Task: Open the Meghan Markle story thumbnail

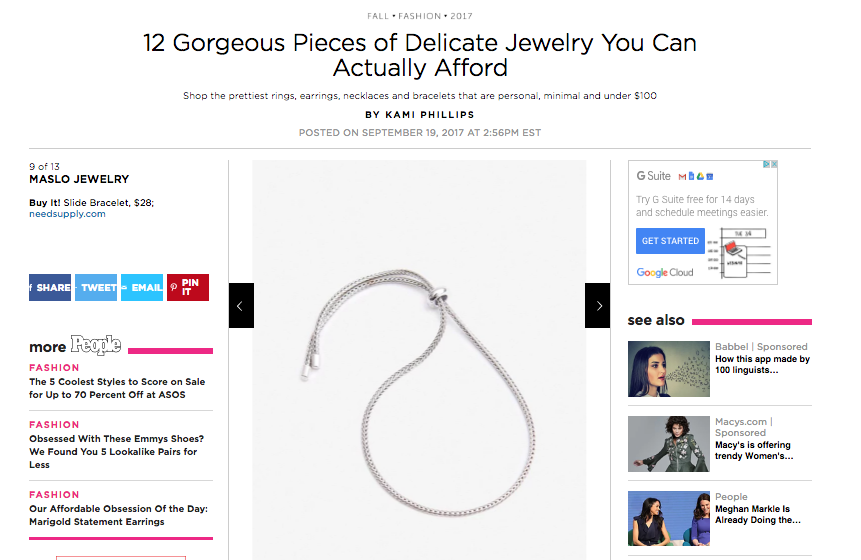Action: [668, 518]
